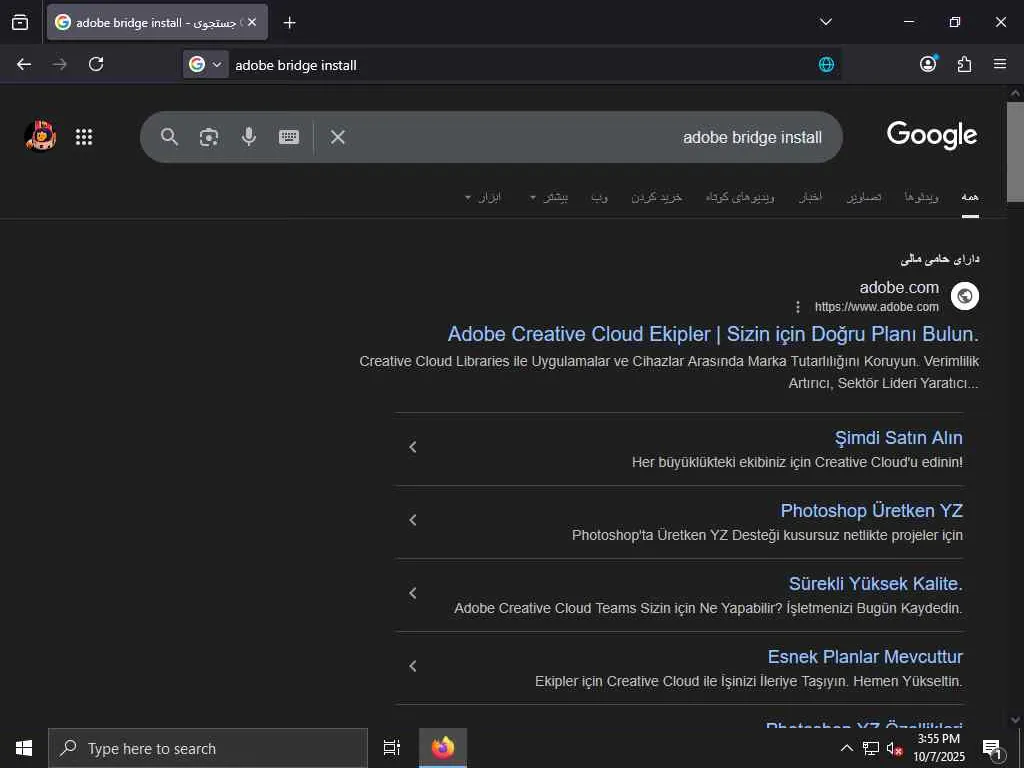Go to Google homepage via logo
The height and width of the screenshot is (768, 1024).
pyautogui.click(x=932, y=135)
